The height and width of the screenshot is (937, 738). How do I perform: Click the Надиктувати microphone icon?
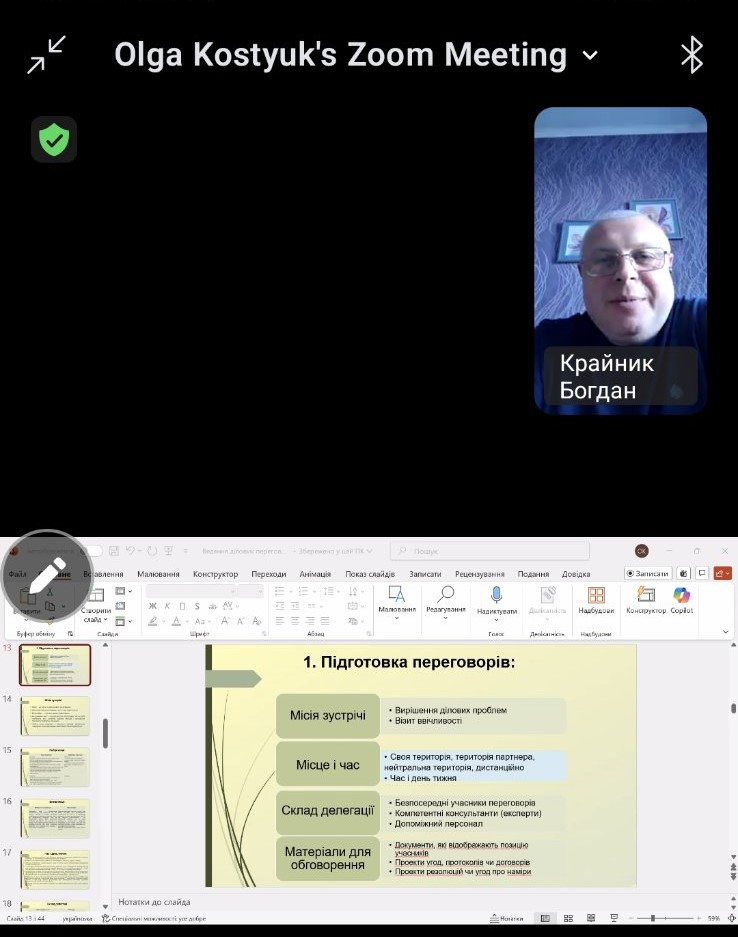coord(497,595)
